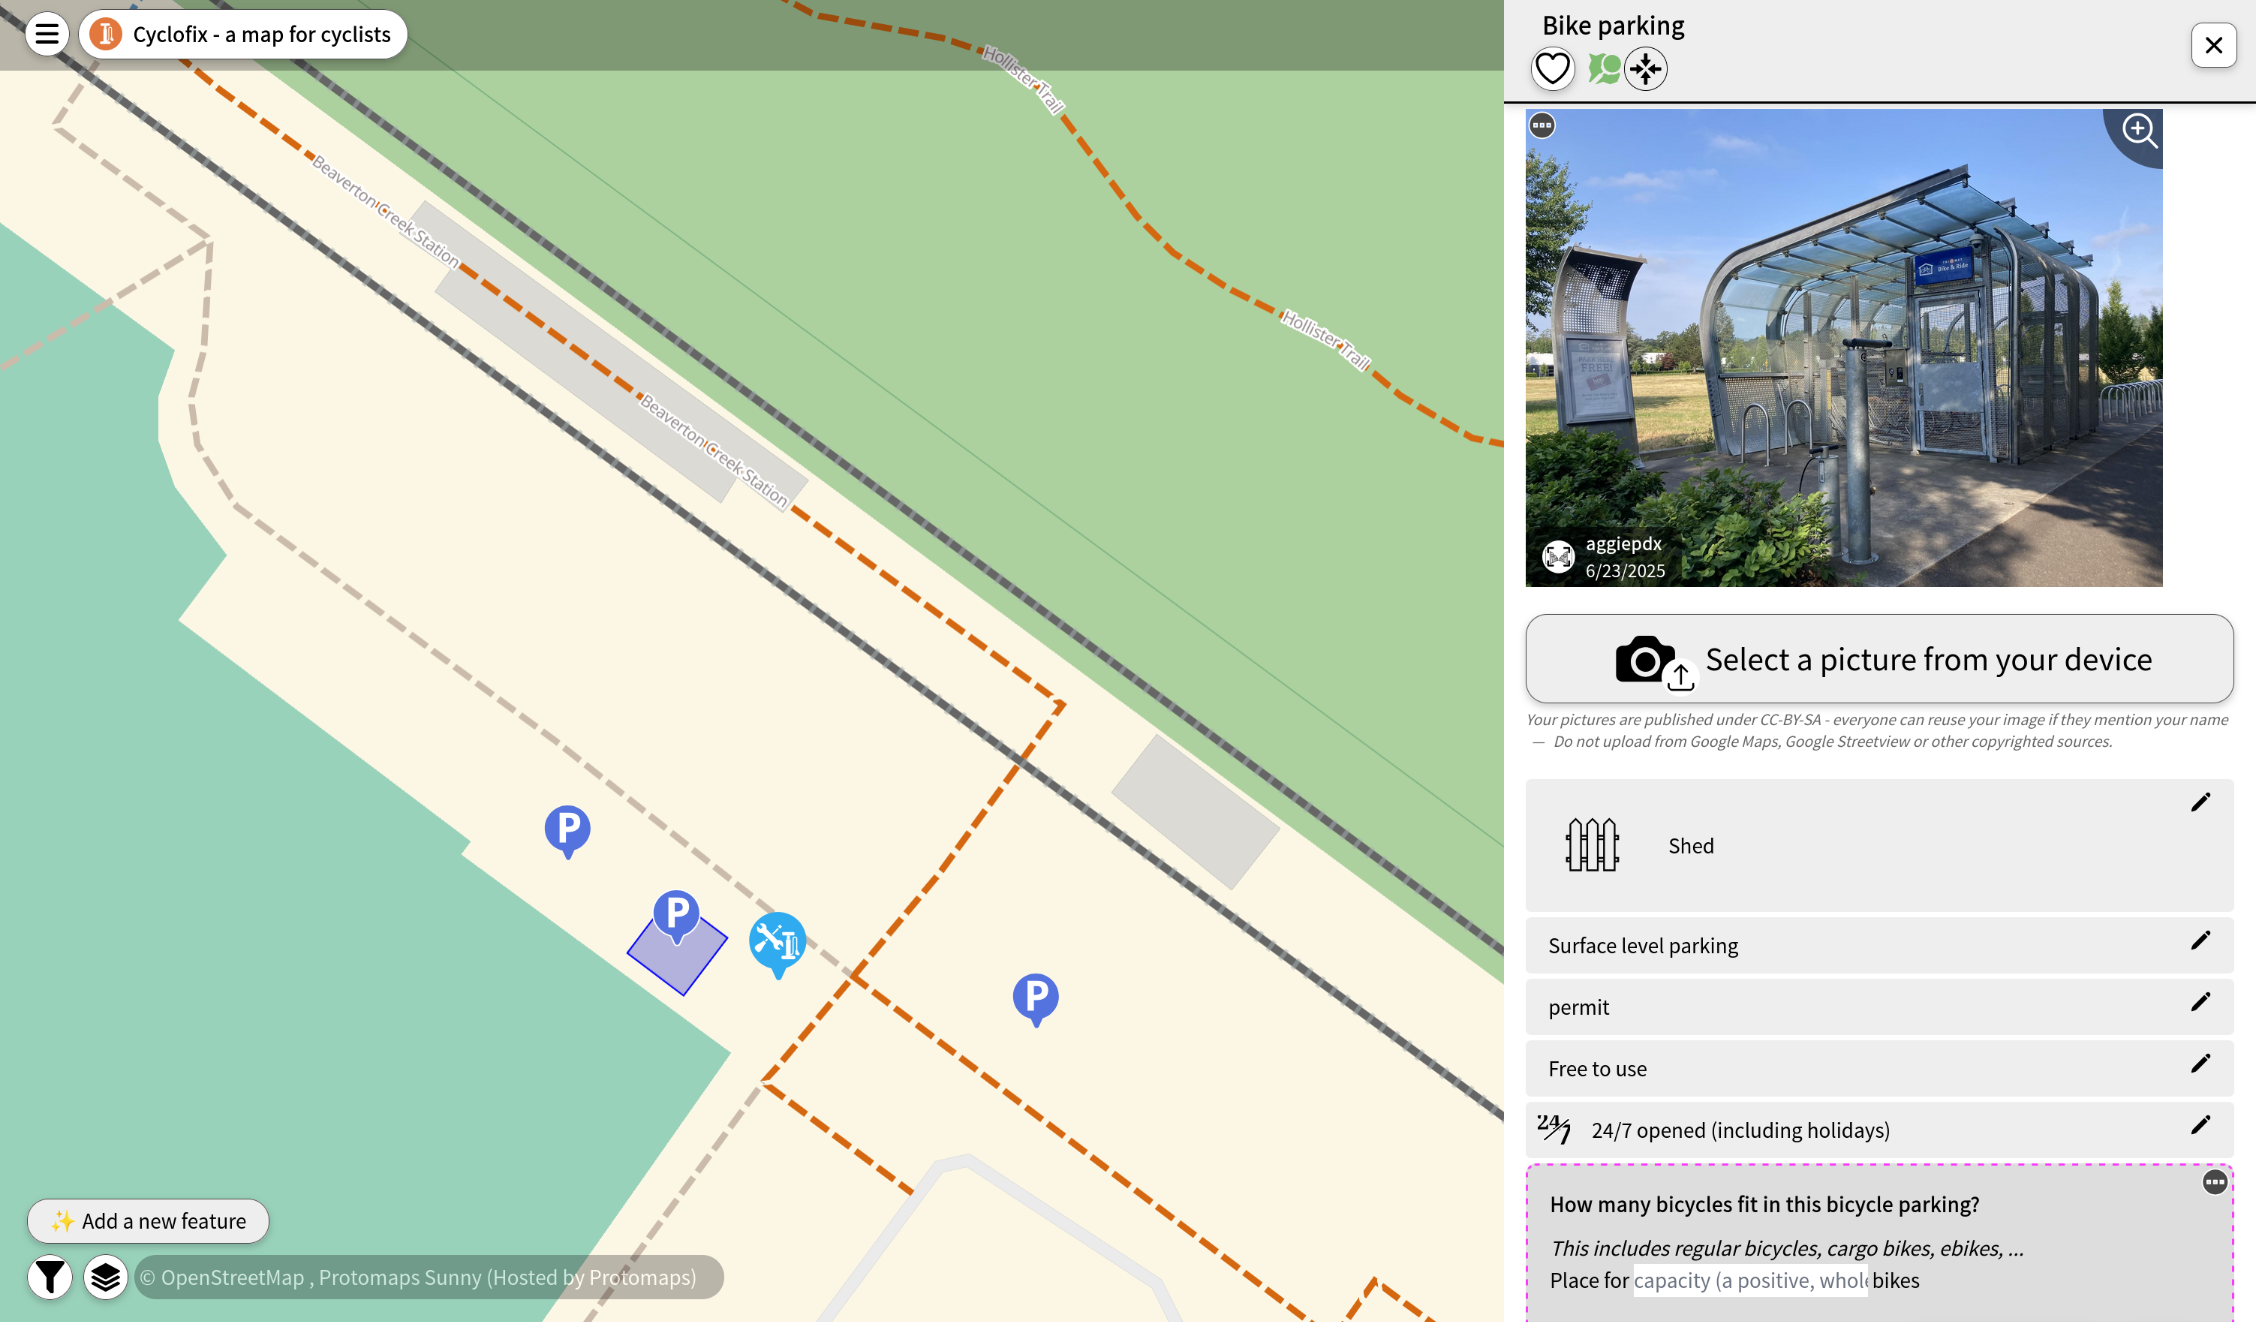2256x1322 pixels.
Task: Edit the 24/7 opening hours
Action: tap(2200, 1125)
